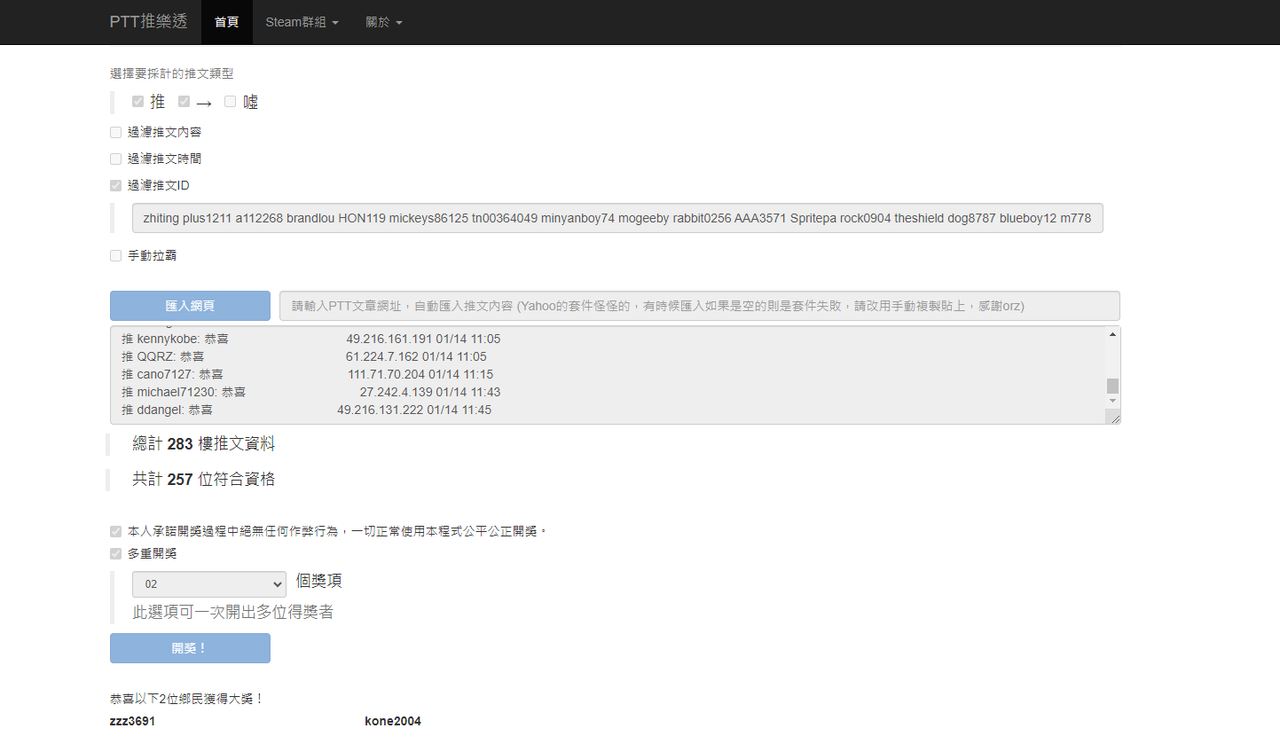1280x742 pixels.
Task: Click the cano7127 comment row
Action: pos(307,374)
